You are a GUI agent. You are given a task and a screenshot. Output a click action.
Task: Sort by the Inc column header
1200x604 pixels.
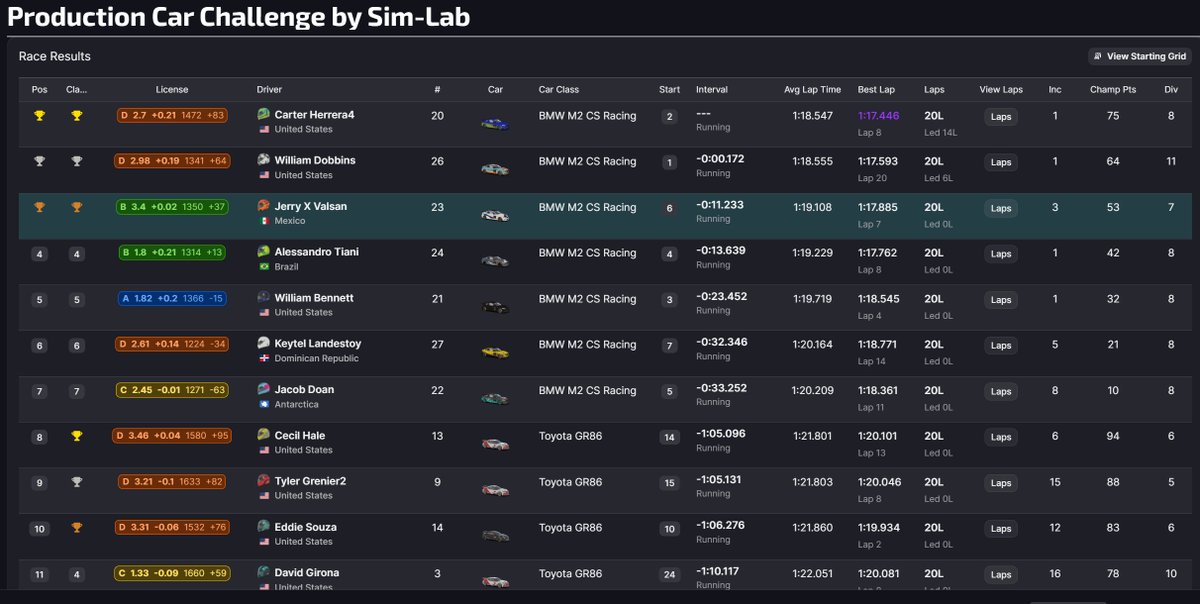pyautogui.click(x=1055, y=89)
